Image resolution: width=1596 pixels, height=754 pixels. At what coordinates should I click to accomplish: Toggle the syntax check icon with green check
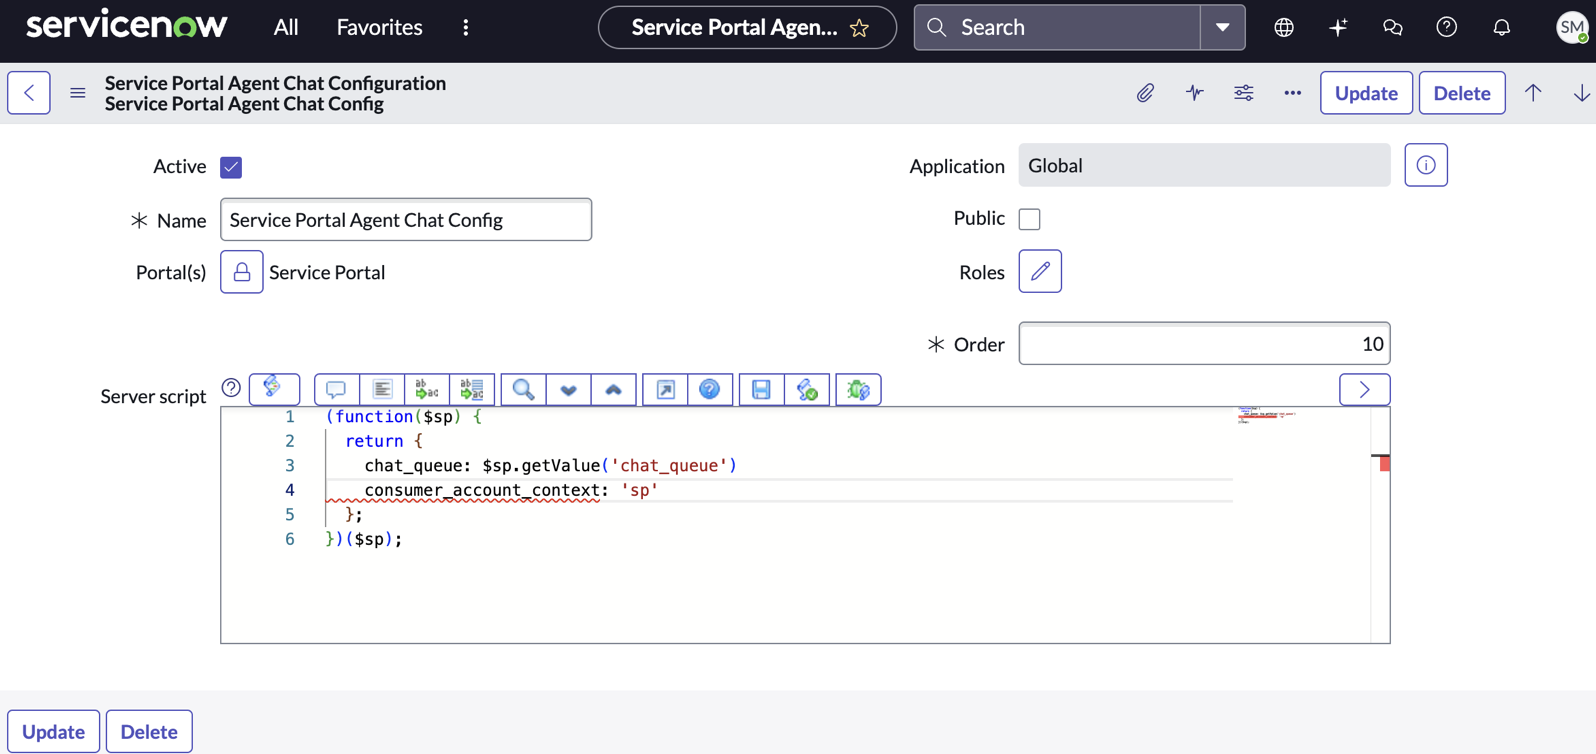807,389
